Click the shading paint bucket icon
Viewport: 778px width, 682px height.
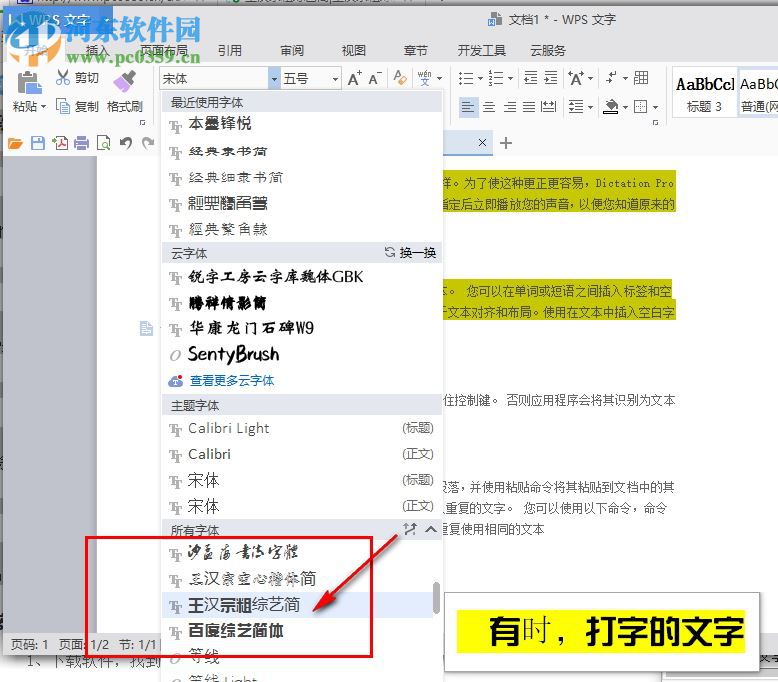pos(611,107)
